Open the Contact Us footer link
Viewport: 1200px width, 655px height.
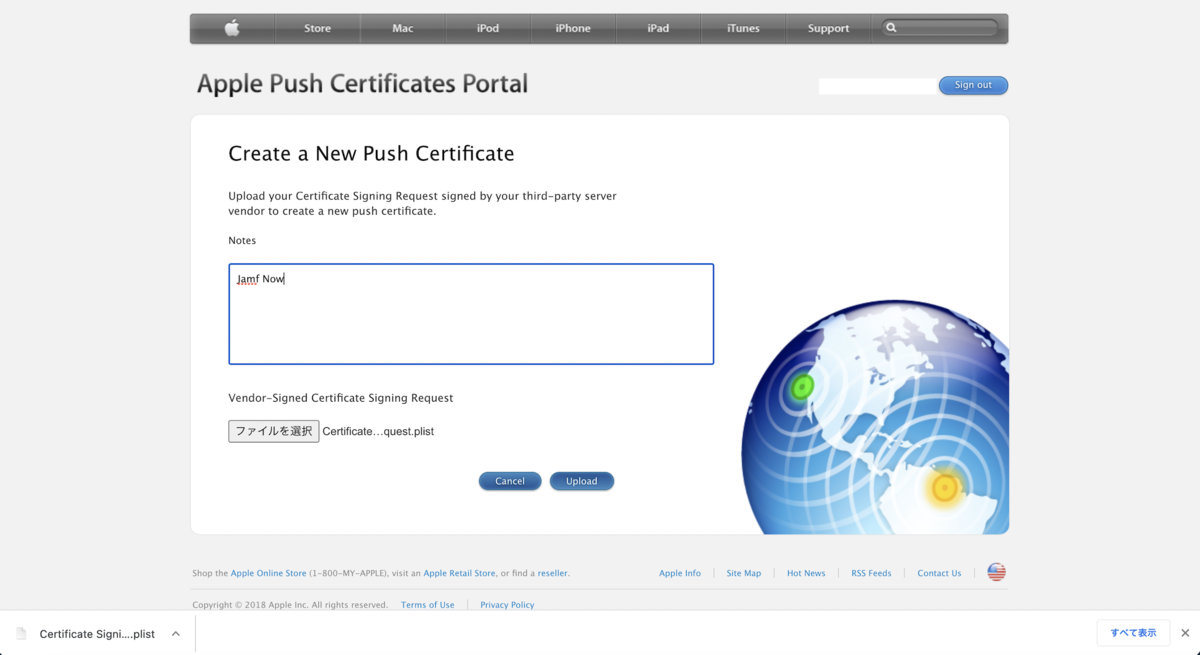(x=939, y=573)
